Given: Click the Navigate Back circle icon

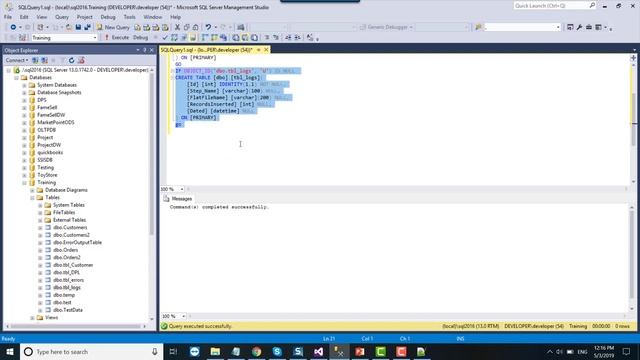Looking at the screenshot, I should click(x=13, y=27).
